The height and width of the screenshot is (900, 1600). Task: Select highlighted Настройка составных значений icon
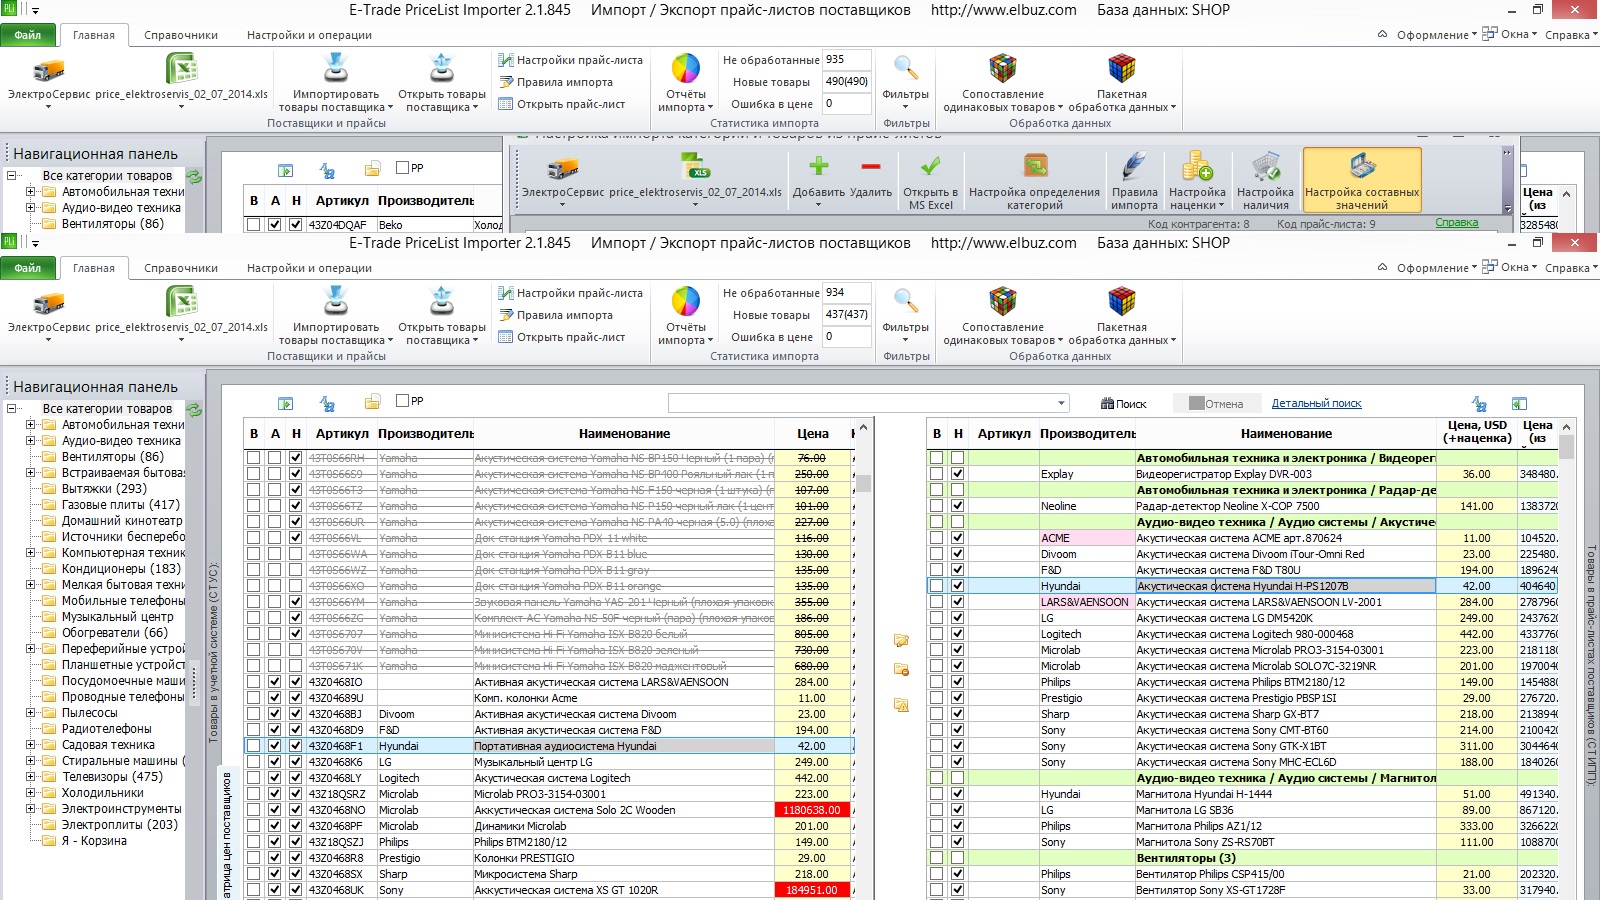tap(1362, 180)
